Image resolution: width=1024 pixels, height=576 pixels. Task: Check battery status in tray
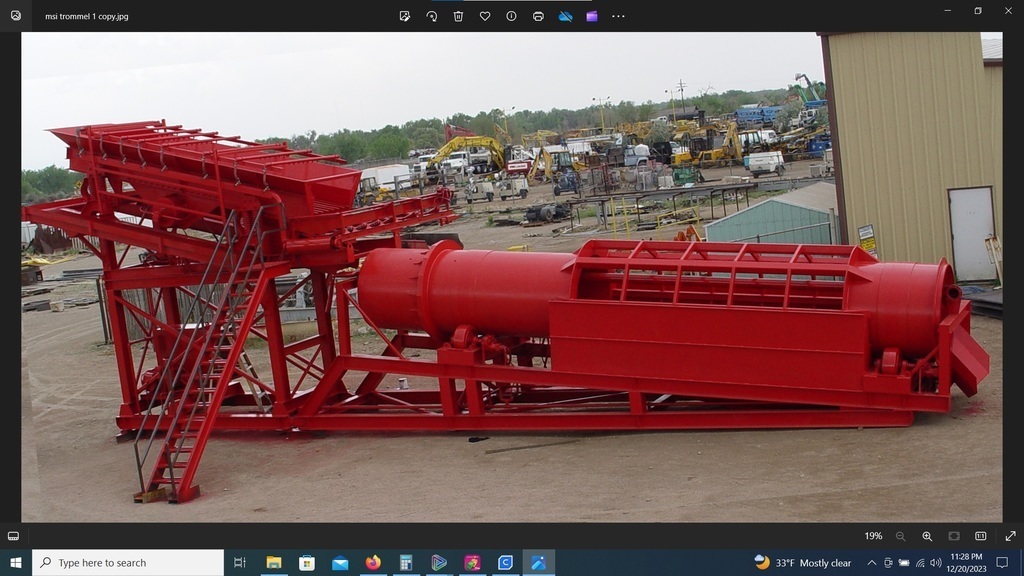[x=904, y=562]
